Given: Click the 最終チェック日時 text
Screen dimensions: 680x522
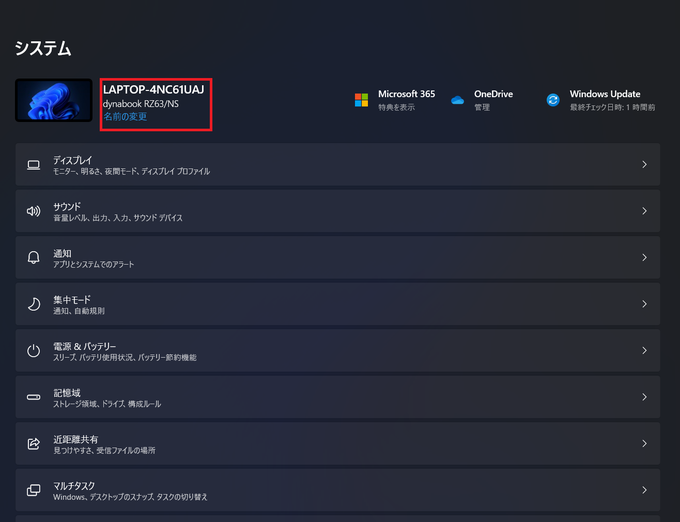Looking at the screenshot, I should 612,107.
